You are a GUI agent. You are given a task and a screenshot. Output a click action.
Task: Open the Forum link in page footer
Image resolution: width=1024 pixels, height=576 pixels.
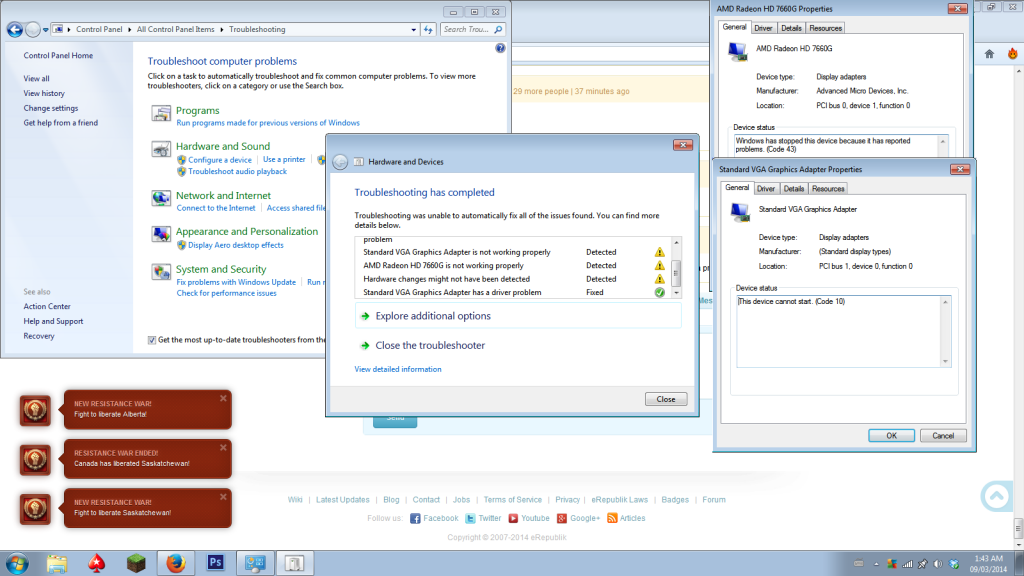(x=714, y=500)
